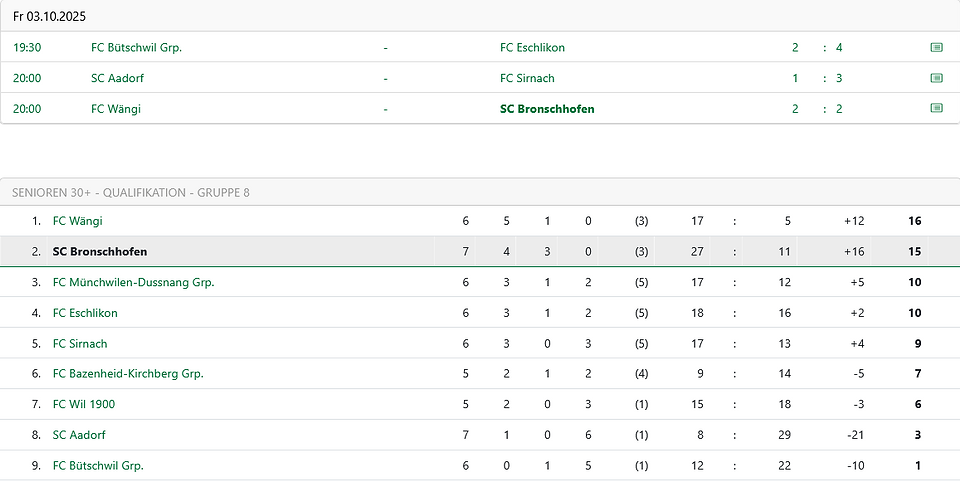Open FC Münchwilen-Dussnang Grp. team page
Screen dimensions: 960x482
click(x=133, y=282)
